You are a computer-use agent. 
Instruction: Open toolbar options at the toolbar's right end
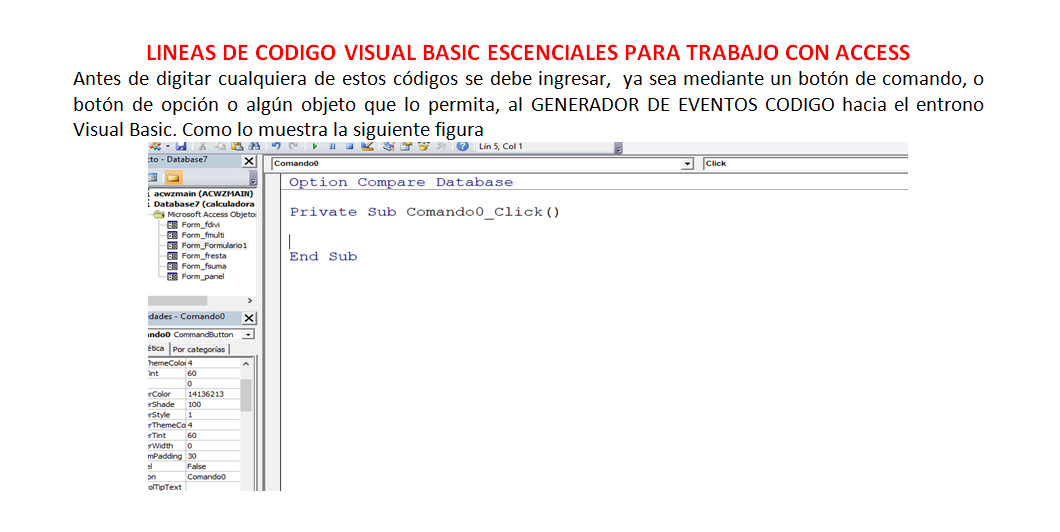click(618, 149)
